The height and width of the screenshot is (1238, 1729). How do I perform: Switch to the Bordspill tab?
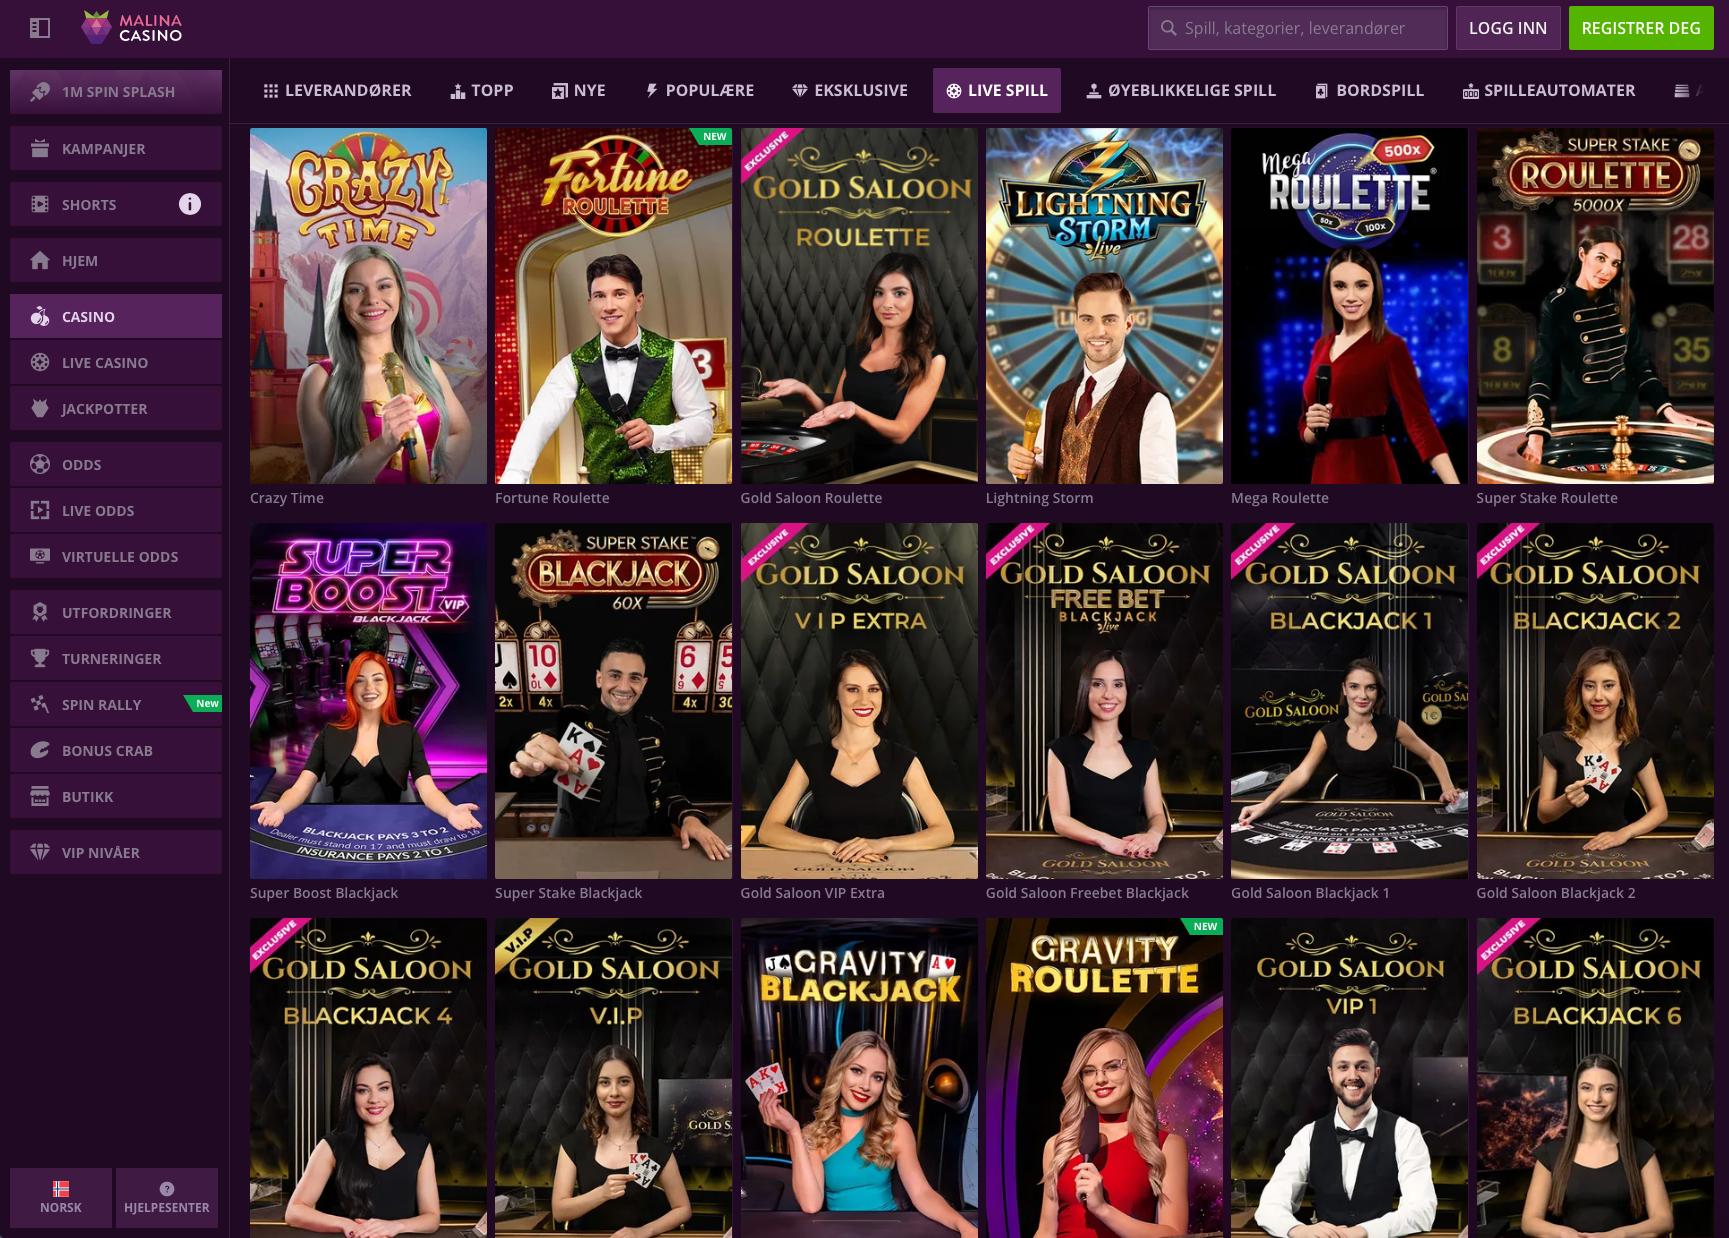coord(1369,91)
